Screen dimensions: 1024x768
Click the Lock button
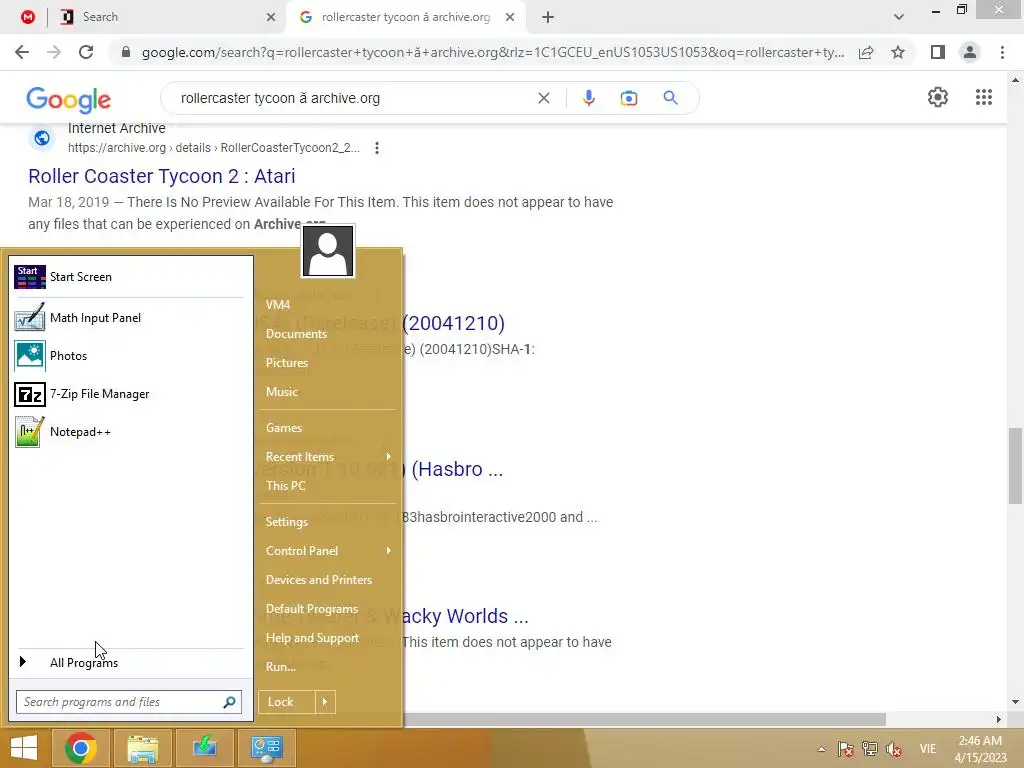(287, 702)
